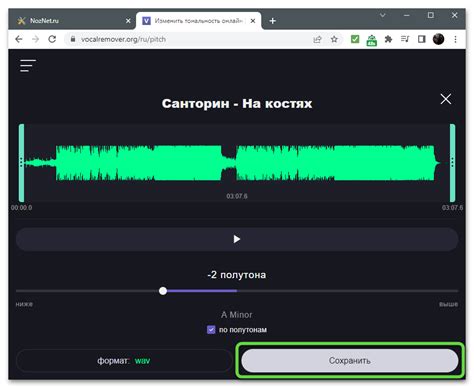Close the audio track with X icon
This screenshot has height=388, width=474.
click(x=446, y=99)
